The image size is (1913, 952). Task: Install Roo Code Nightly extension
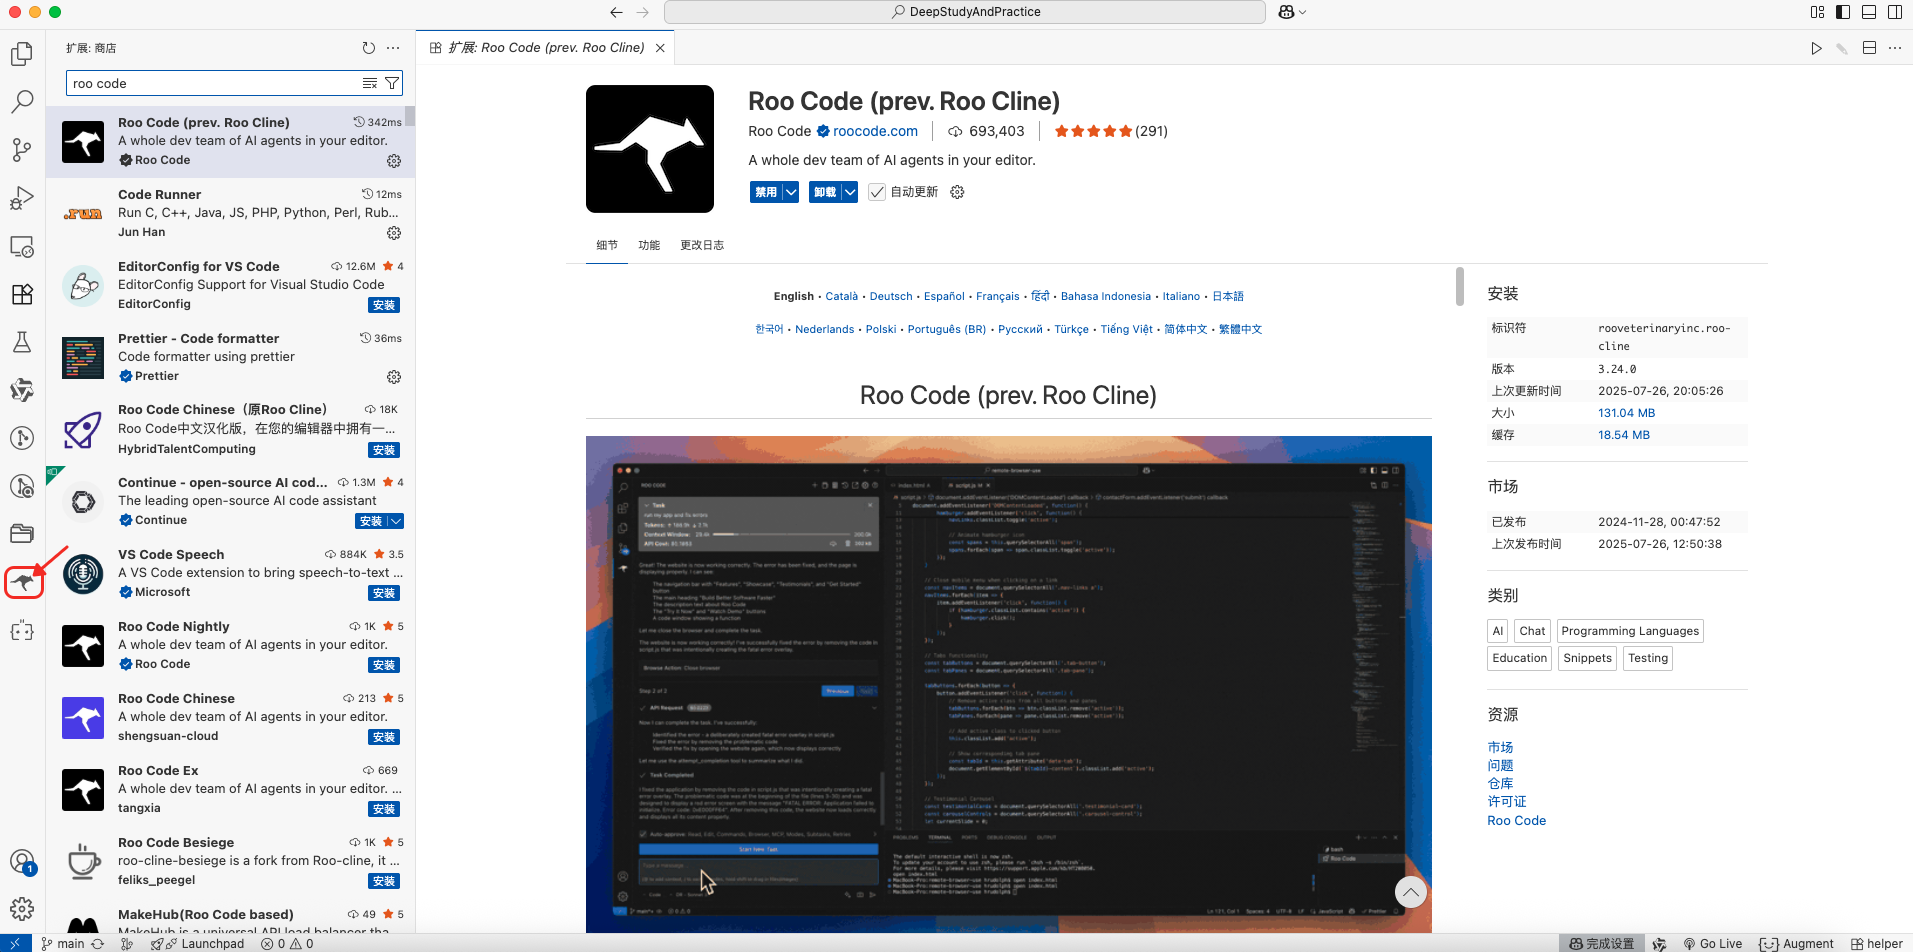click(x=384, y=665)
